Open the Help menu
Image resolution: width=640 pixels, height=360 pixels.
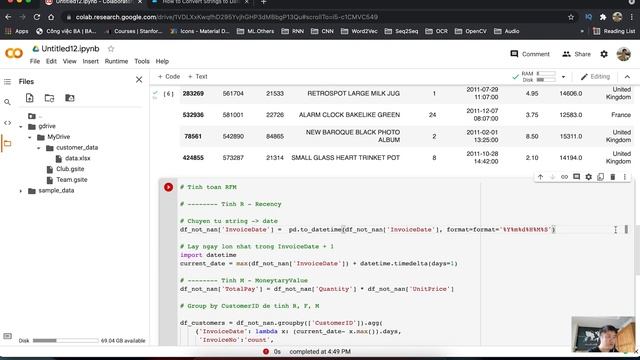point(162,61)
